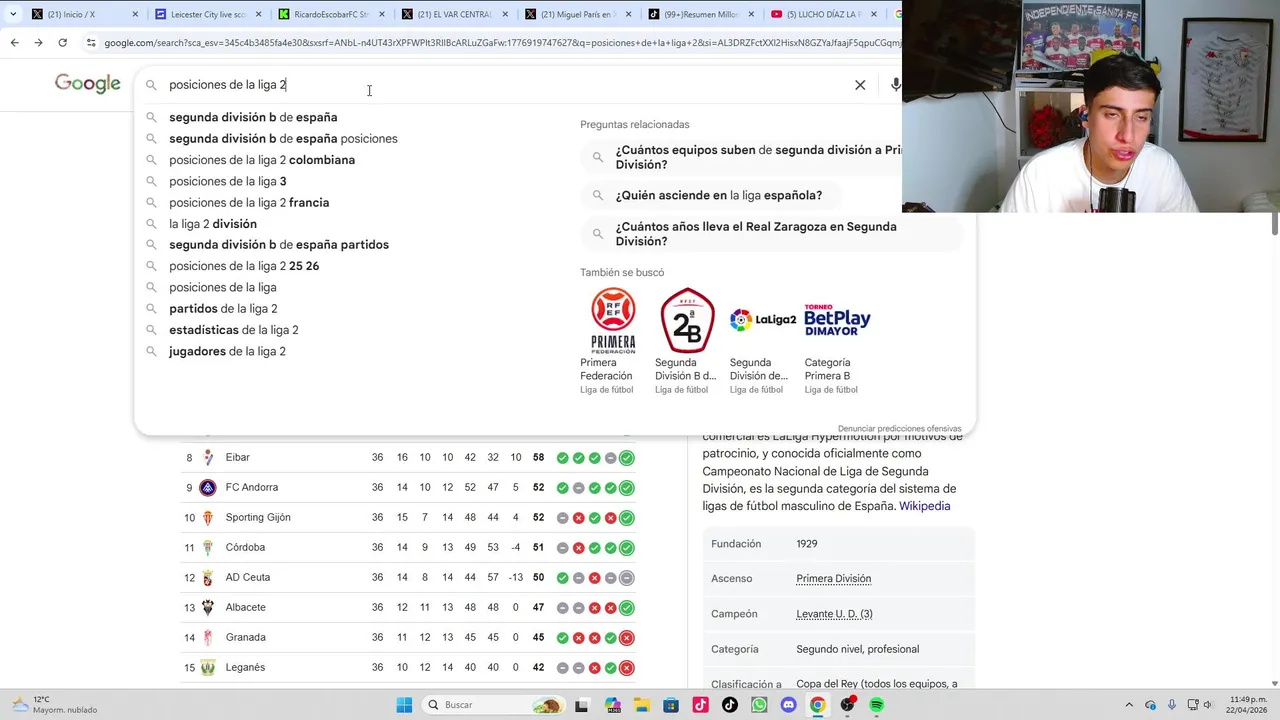Select suggestion 'la liga 2 división'
1280x720 pixels.
pyautogui.click(x=213, y=224)
